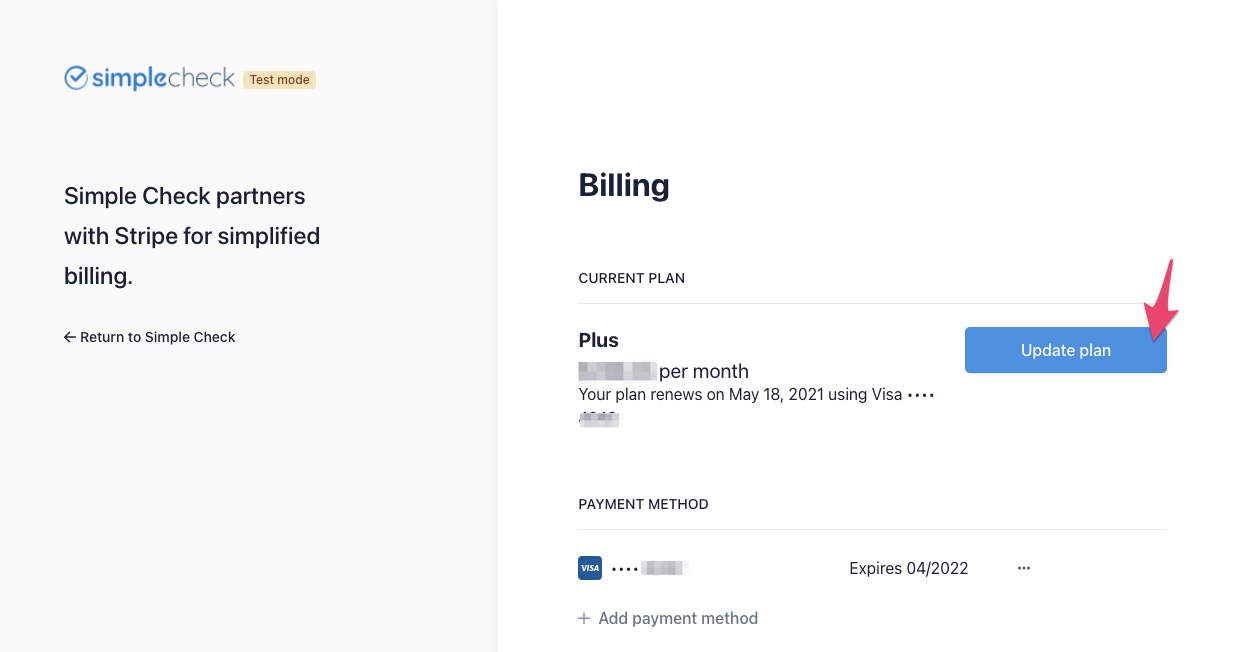The image size is (1238, 652).
Task: Click the plus icon for adding payment
Action: pyautogui.click(x=584, y=618)
